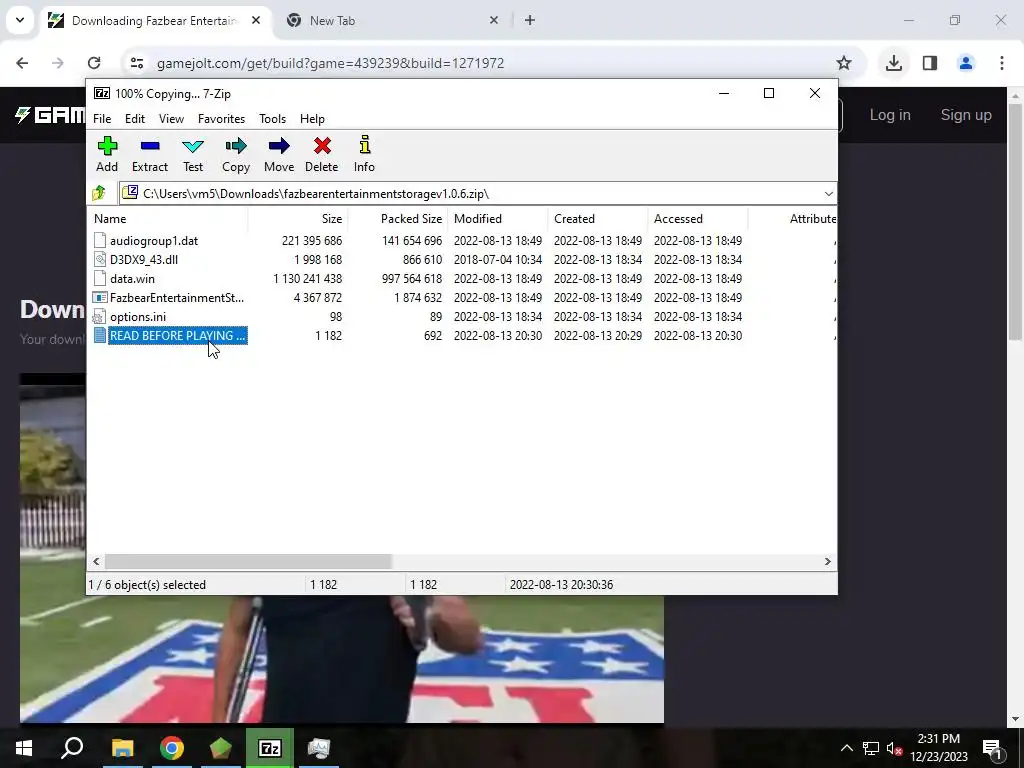The width and height of the screenshot is (1024, 768).
Task: Open the Edit menu
Action: tap(135, 119)
